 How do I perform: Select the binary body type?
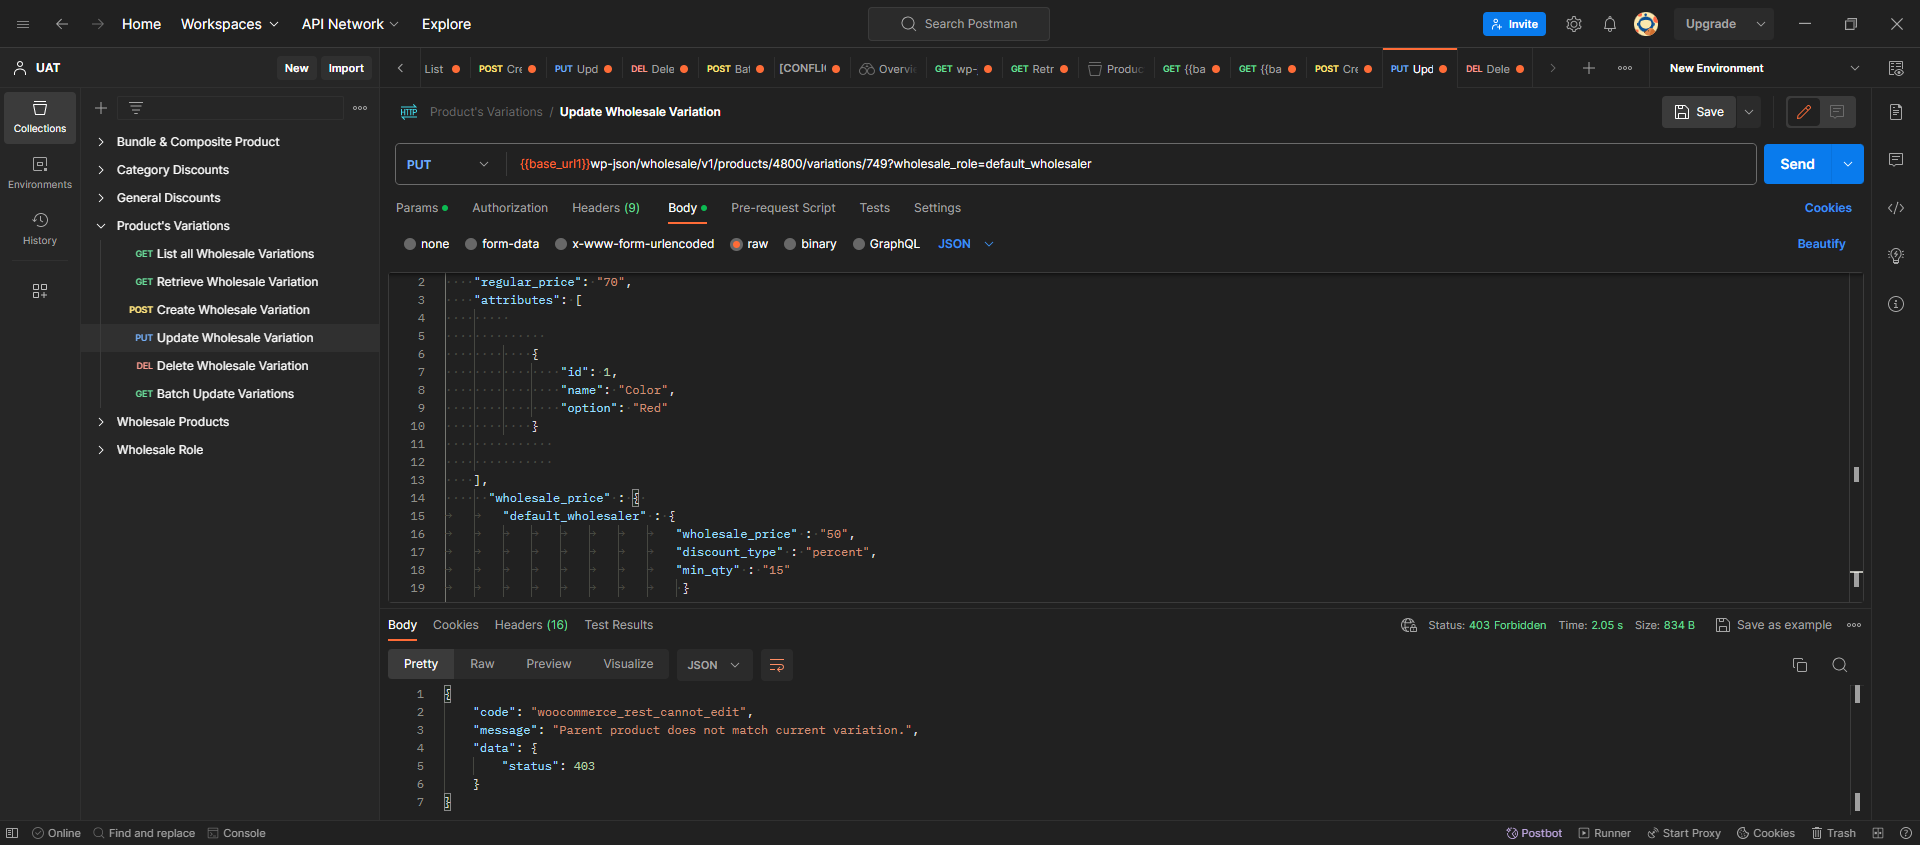click(810, 244)
